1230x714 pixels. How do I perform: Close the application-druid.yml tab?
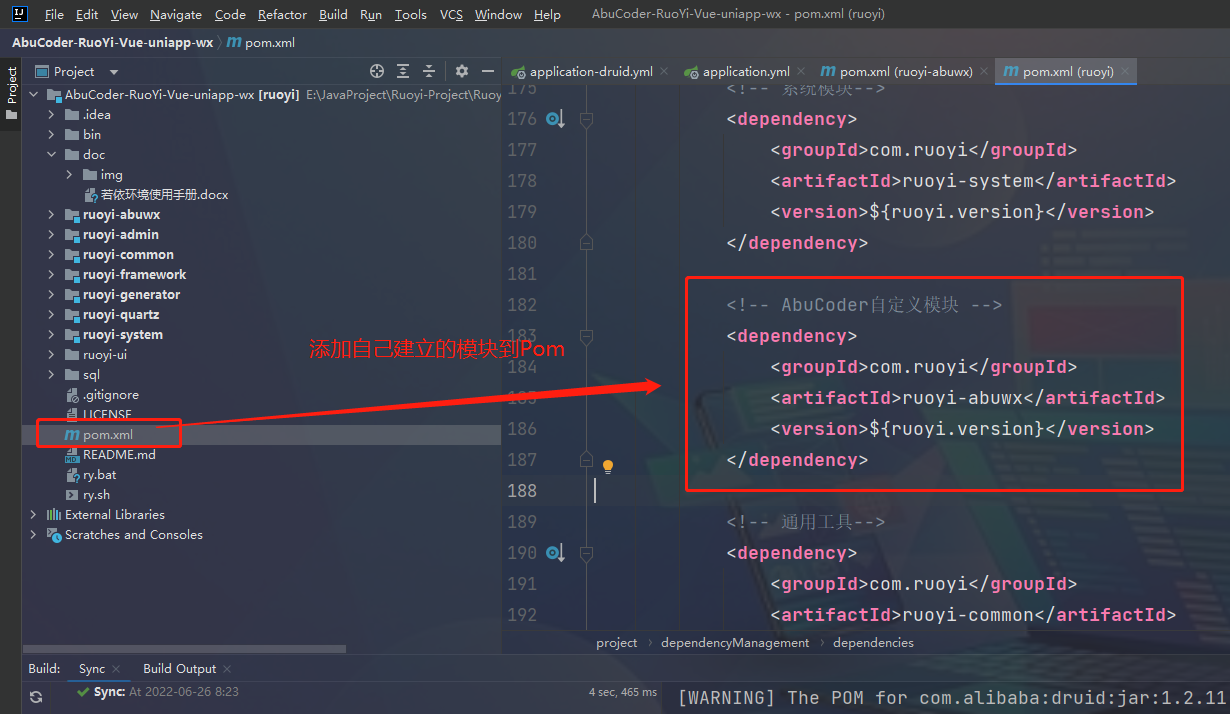(665, 72)
